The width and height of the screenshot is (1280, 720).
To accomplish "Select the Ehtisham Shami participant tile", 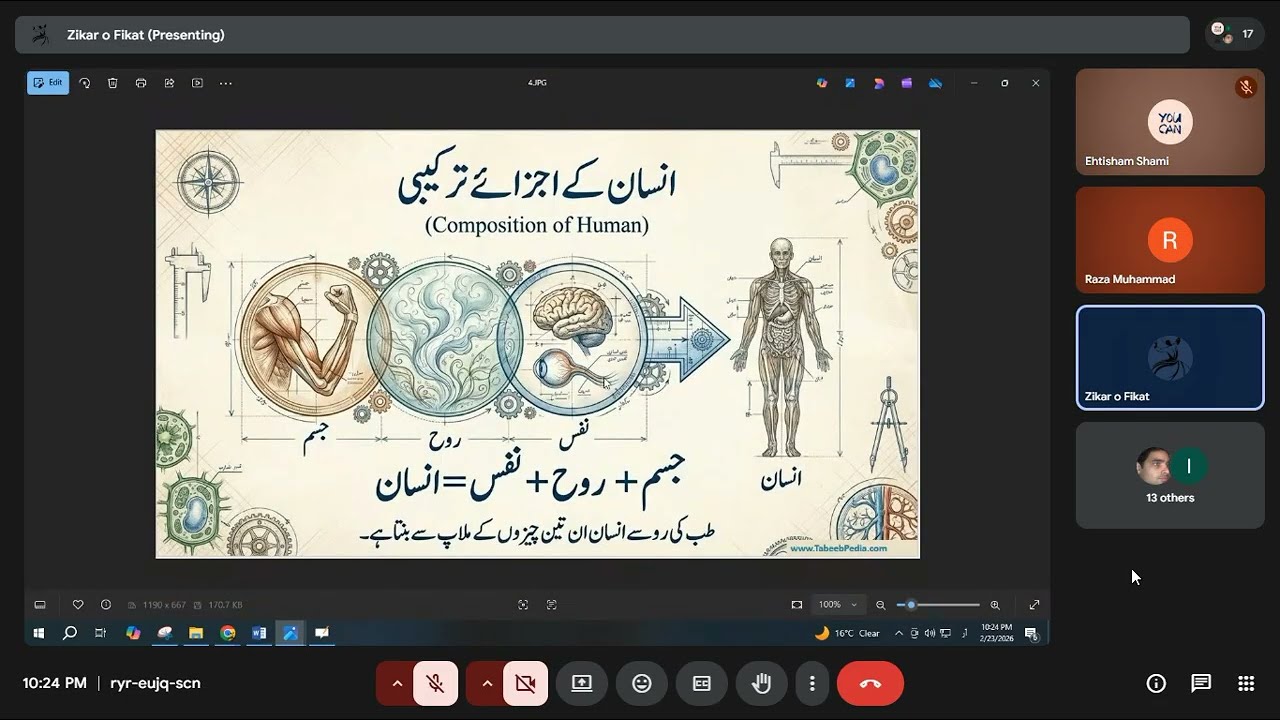I will (1170, 122).
